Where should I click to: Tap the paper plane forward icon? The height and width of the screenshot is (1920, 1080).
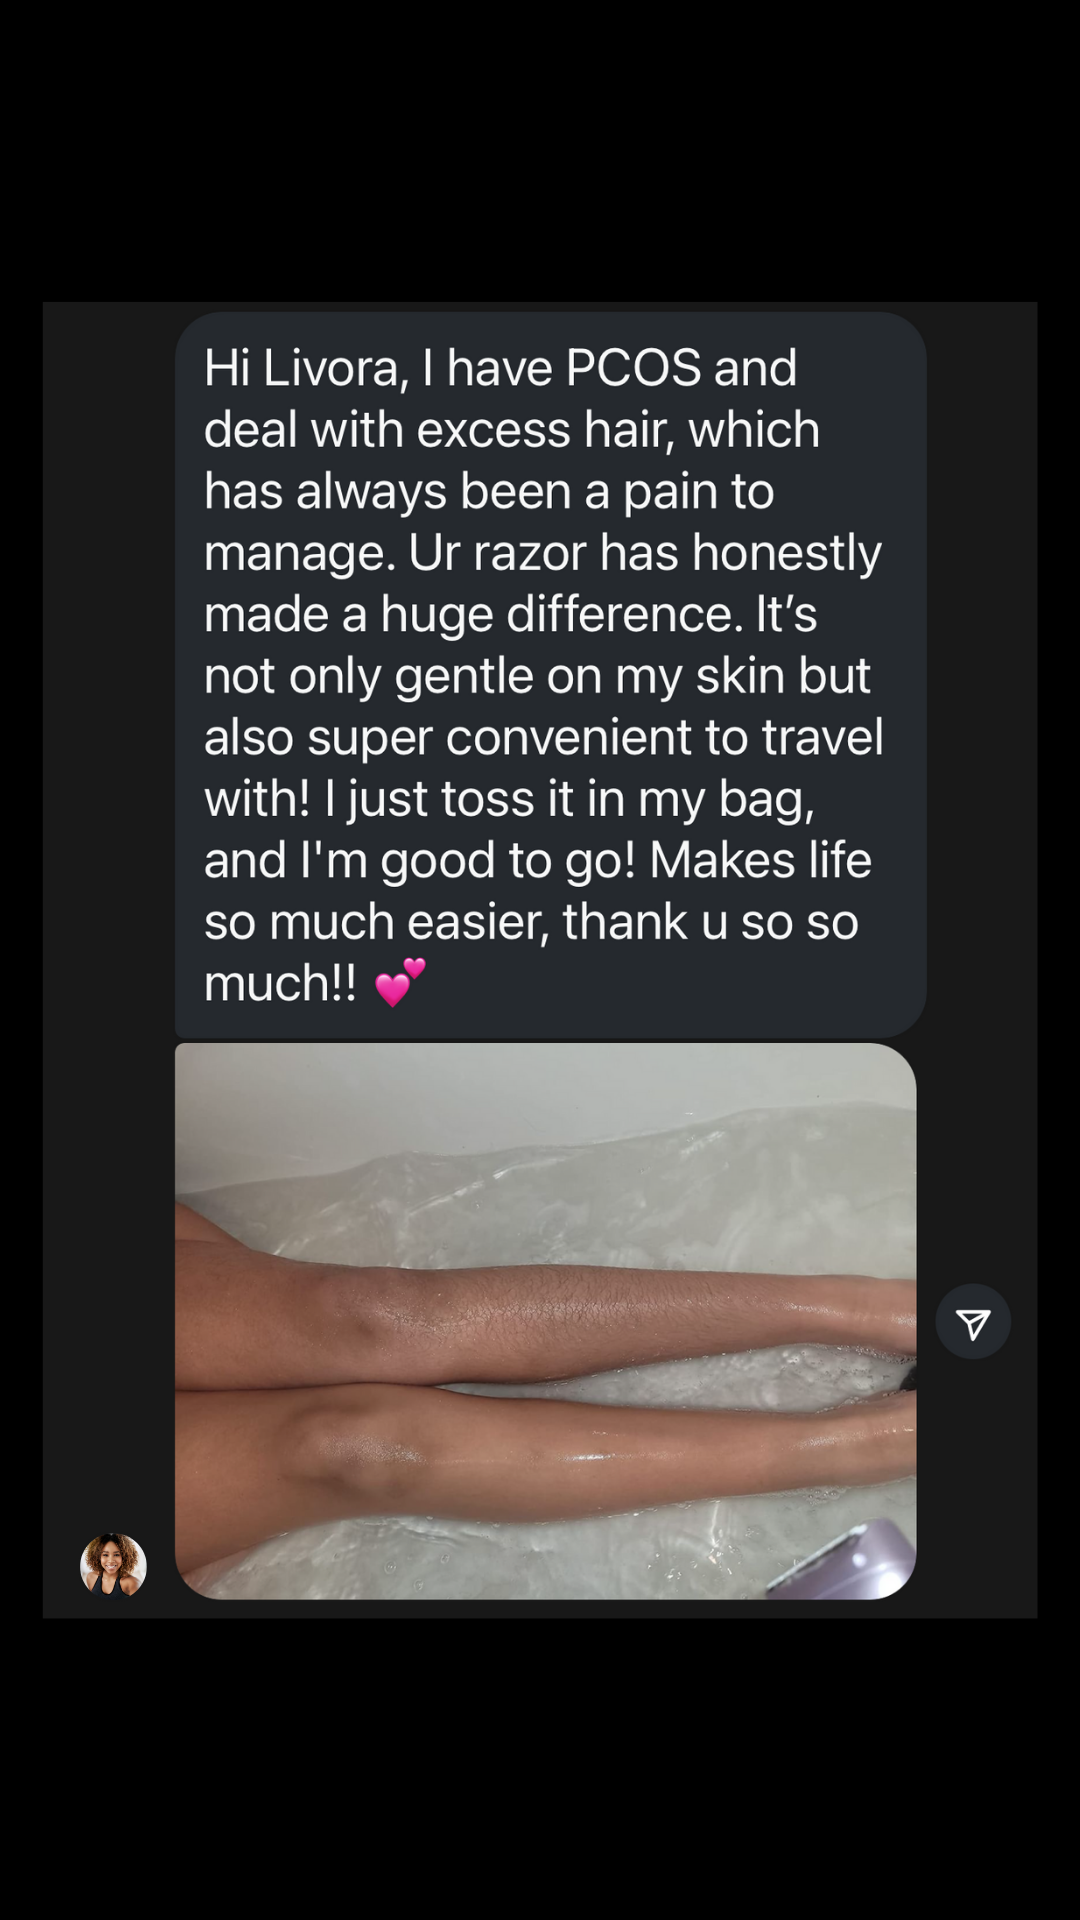click(973, 1322)
